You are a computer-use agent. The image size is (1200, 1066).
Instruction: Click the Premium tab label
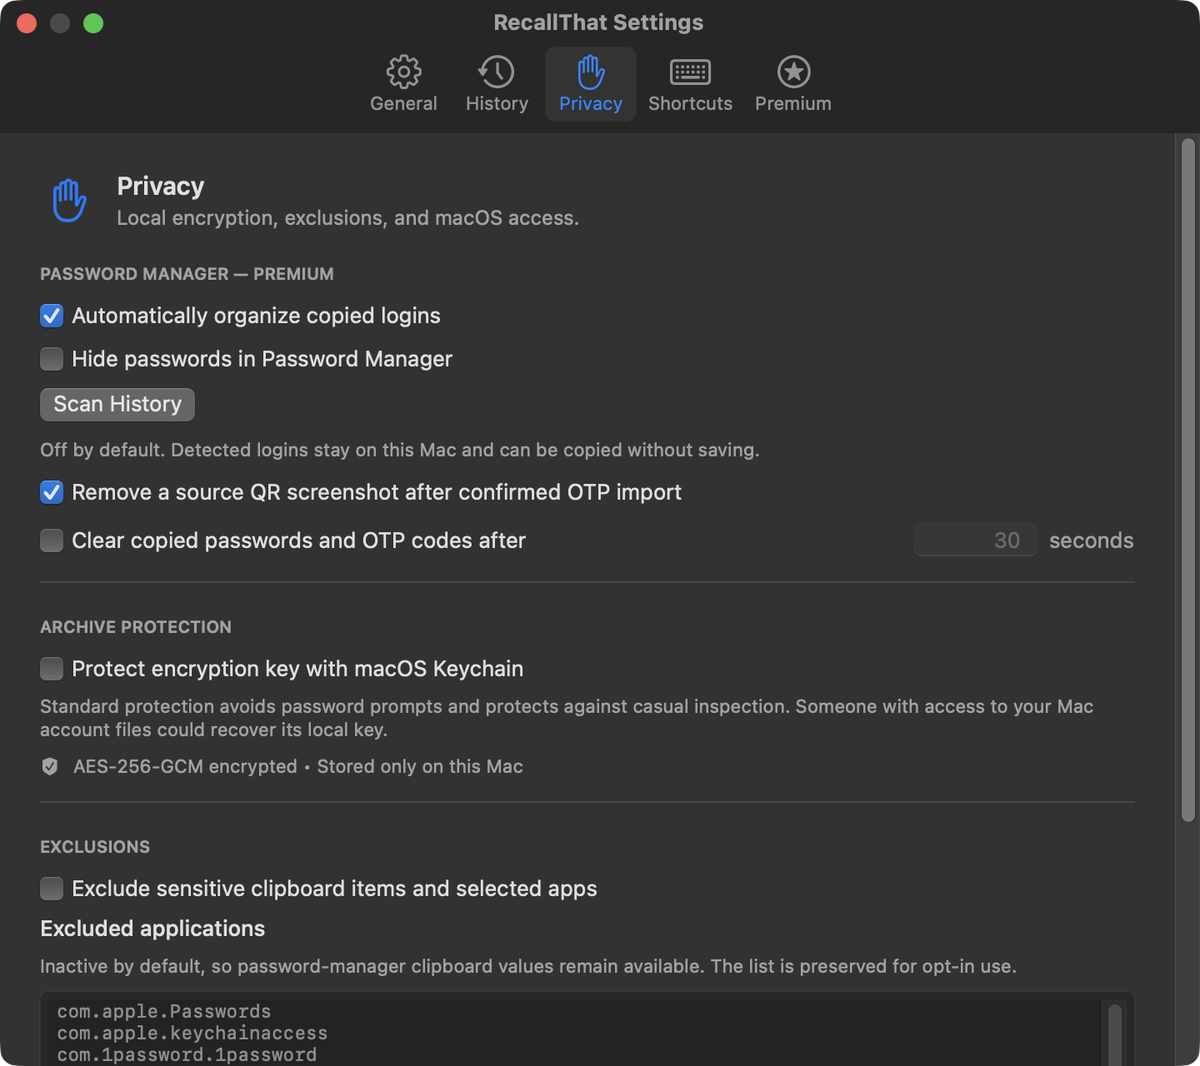793,104
